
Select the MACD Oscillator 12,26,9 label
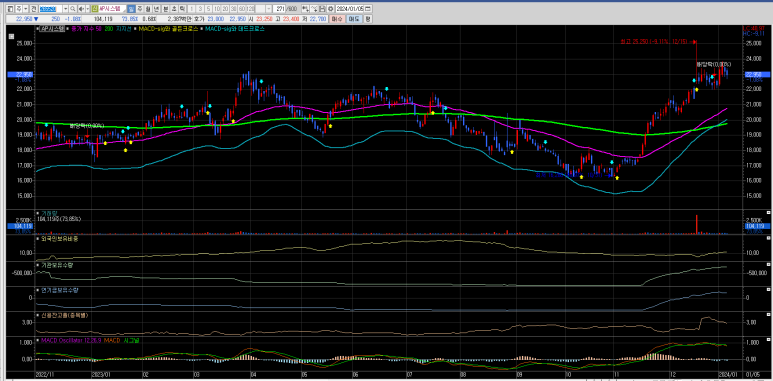(x=71, y=341)
